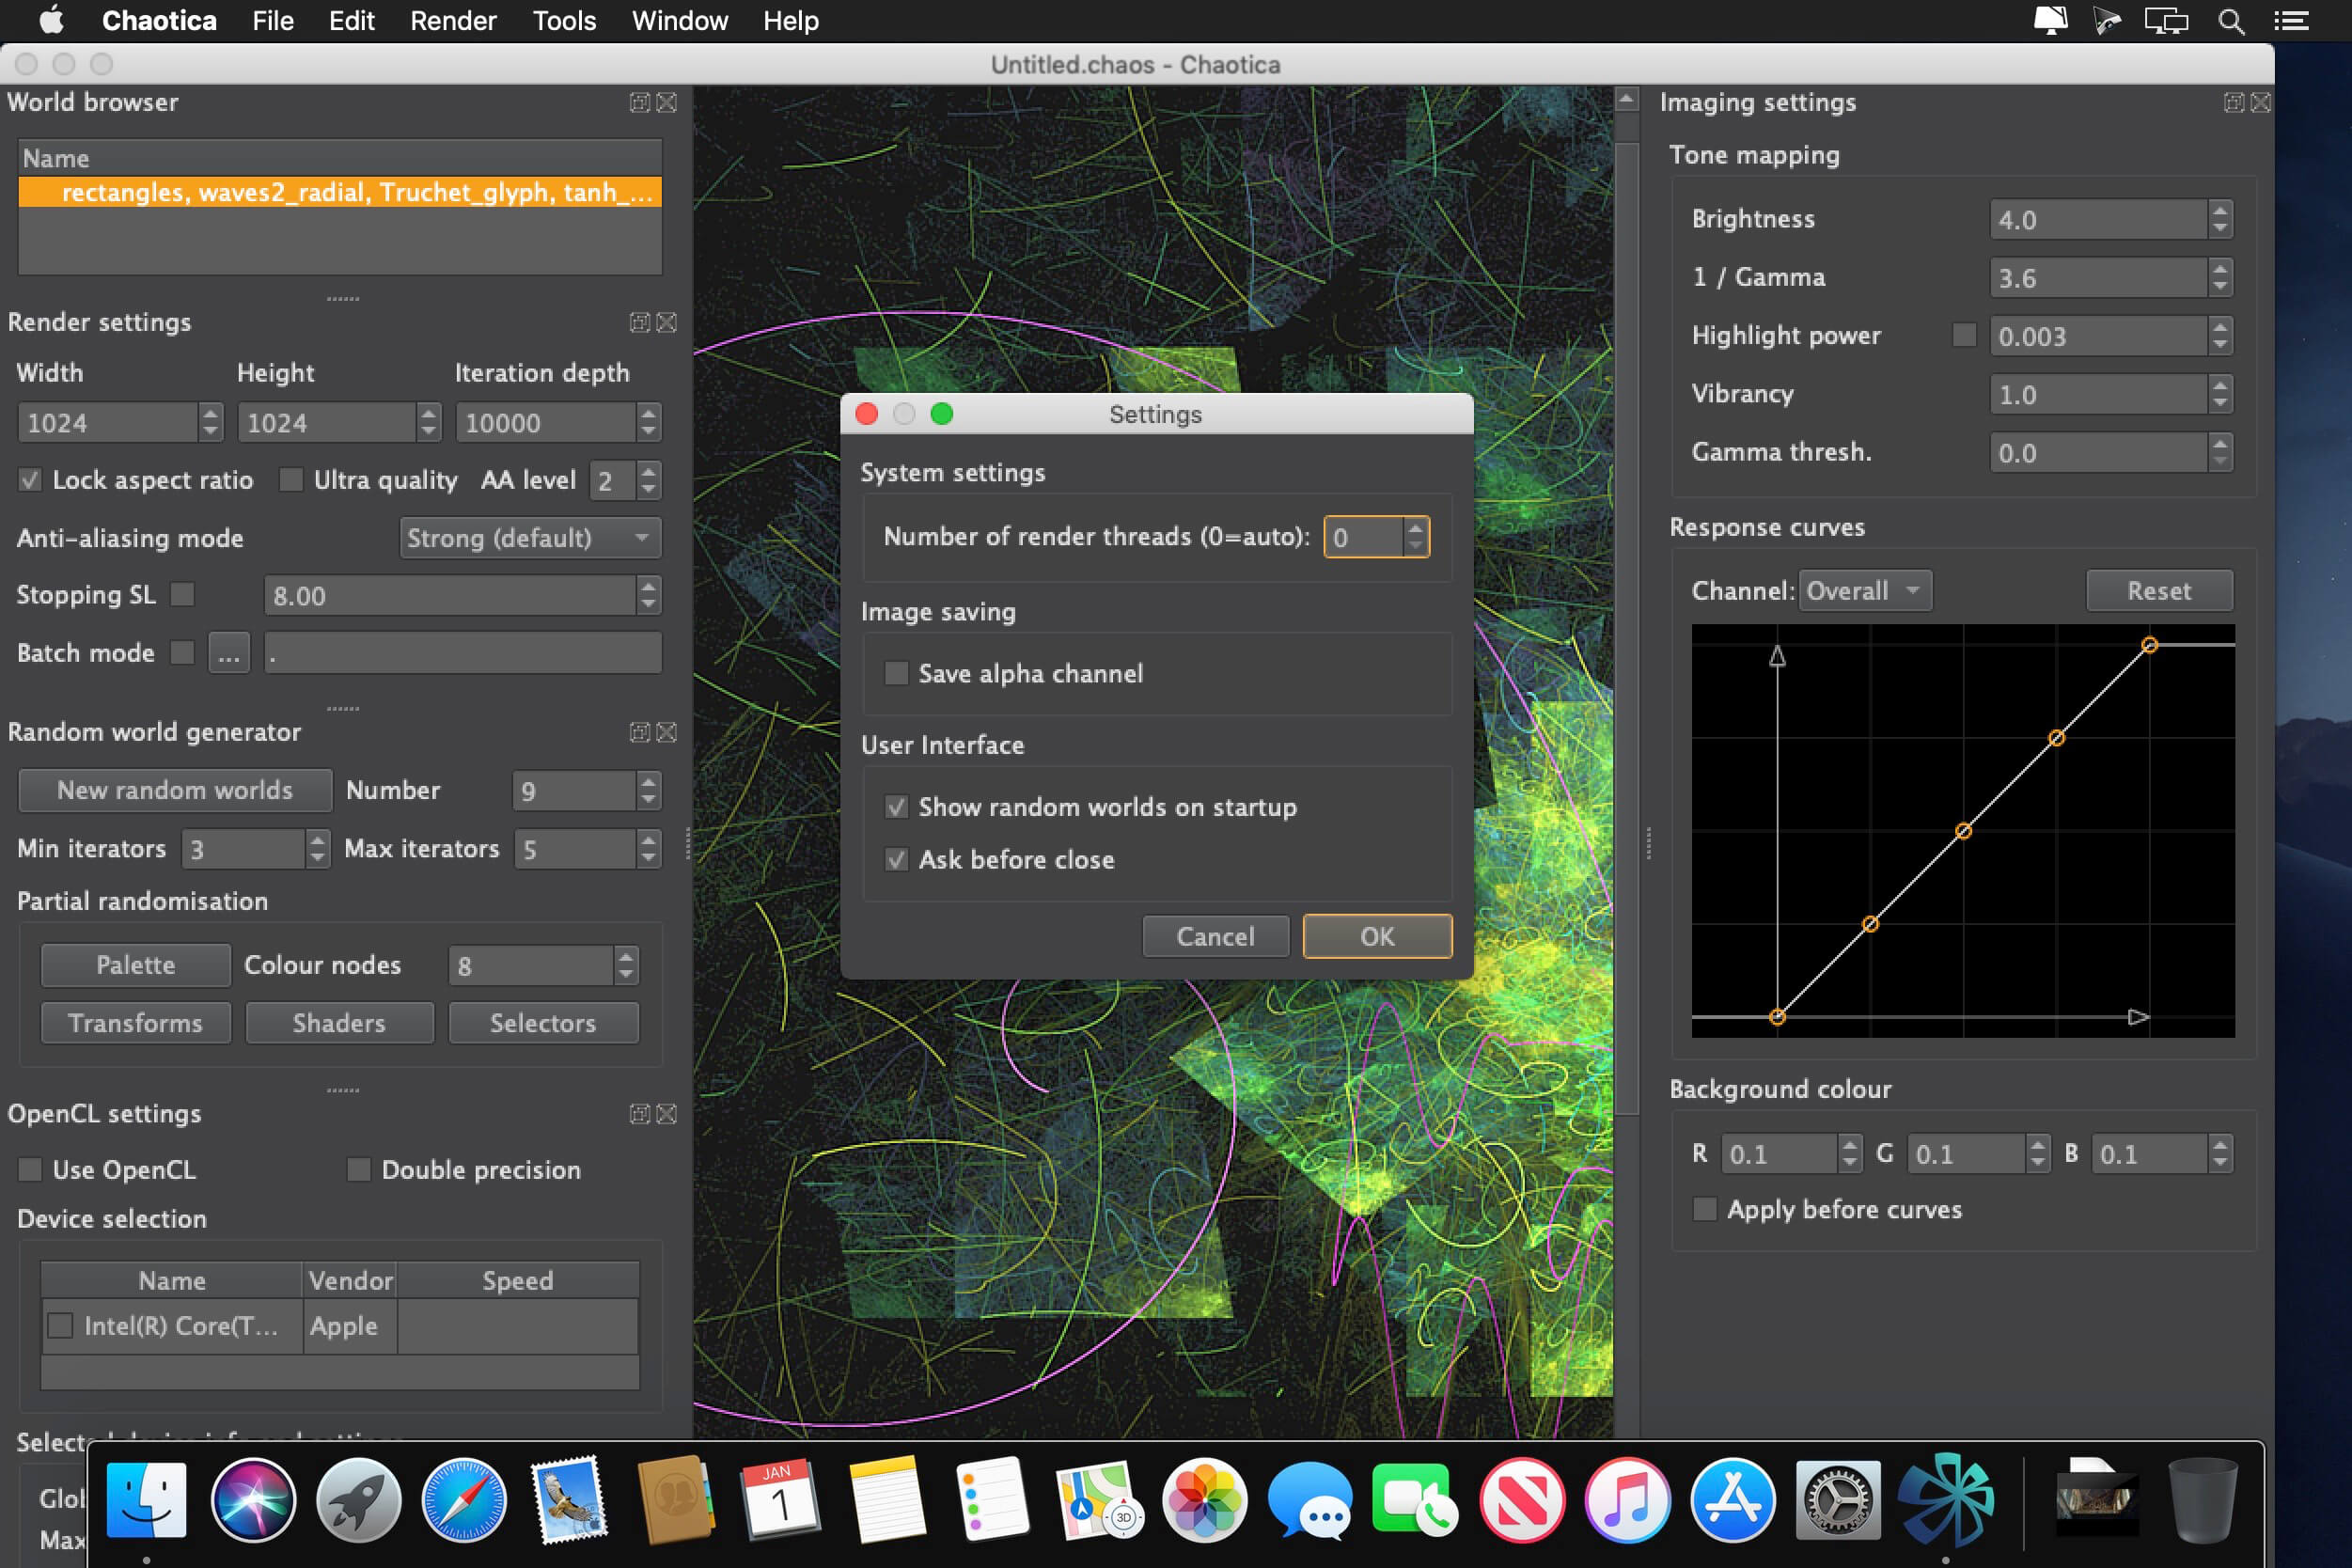Close the OpenCL settings panel
Screen dimensions: 2352x1568
(666, 1114)
